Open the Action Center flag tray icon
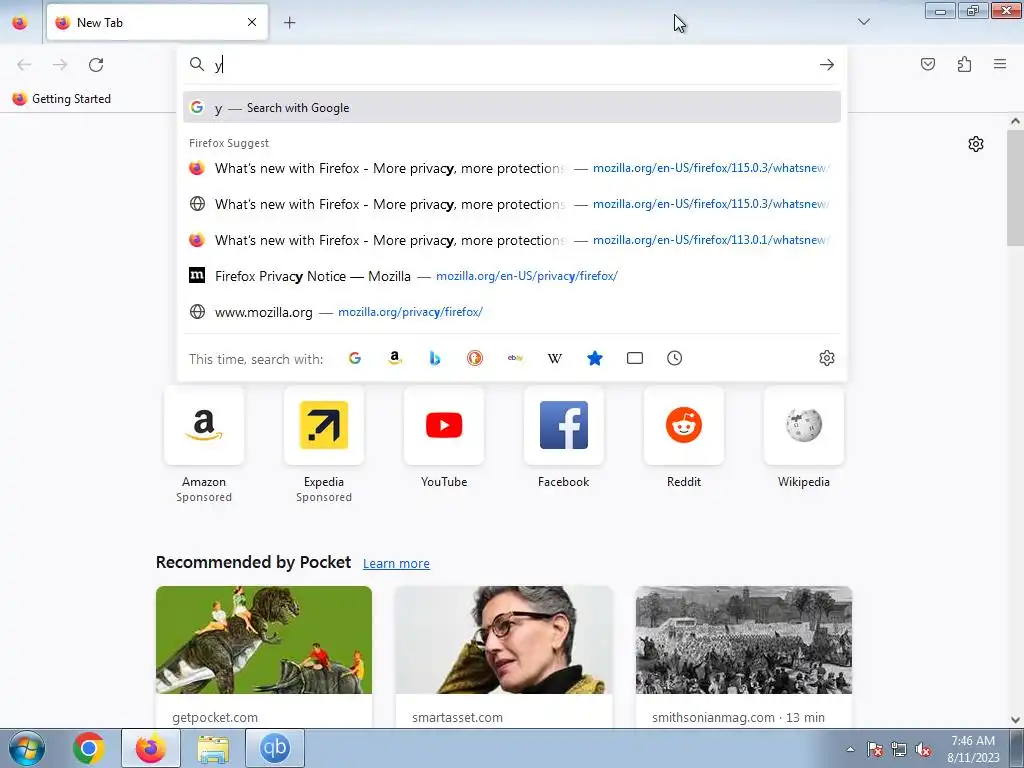 point(875,750)
